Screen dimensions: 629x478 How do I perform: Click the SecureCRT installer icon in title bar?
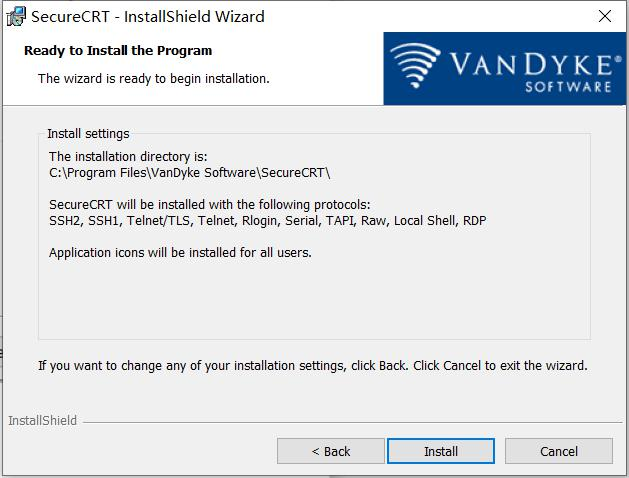pos(15,16)
